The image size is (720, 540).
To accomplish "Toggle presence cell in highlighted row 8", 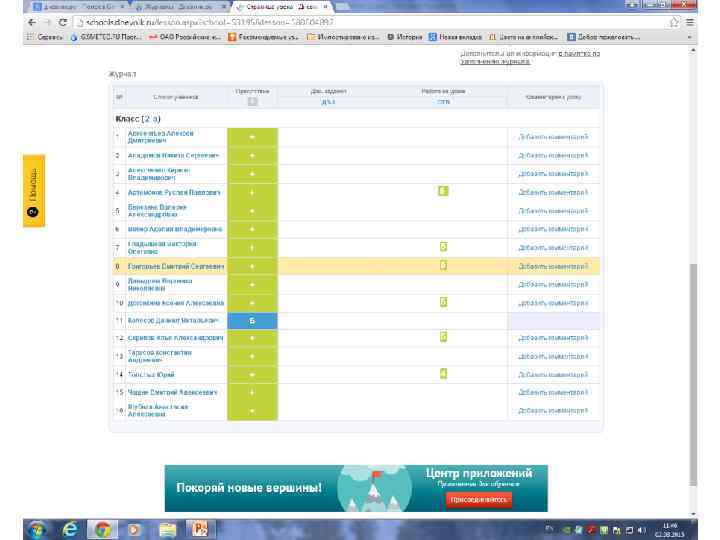I will click(253, 266).
